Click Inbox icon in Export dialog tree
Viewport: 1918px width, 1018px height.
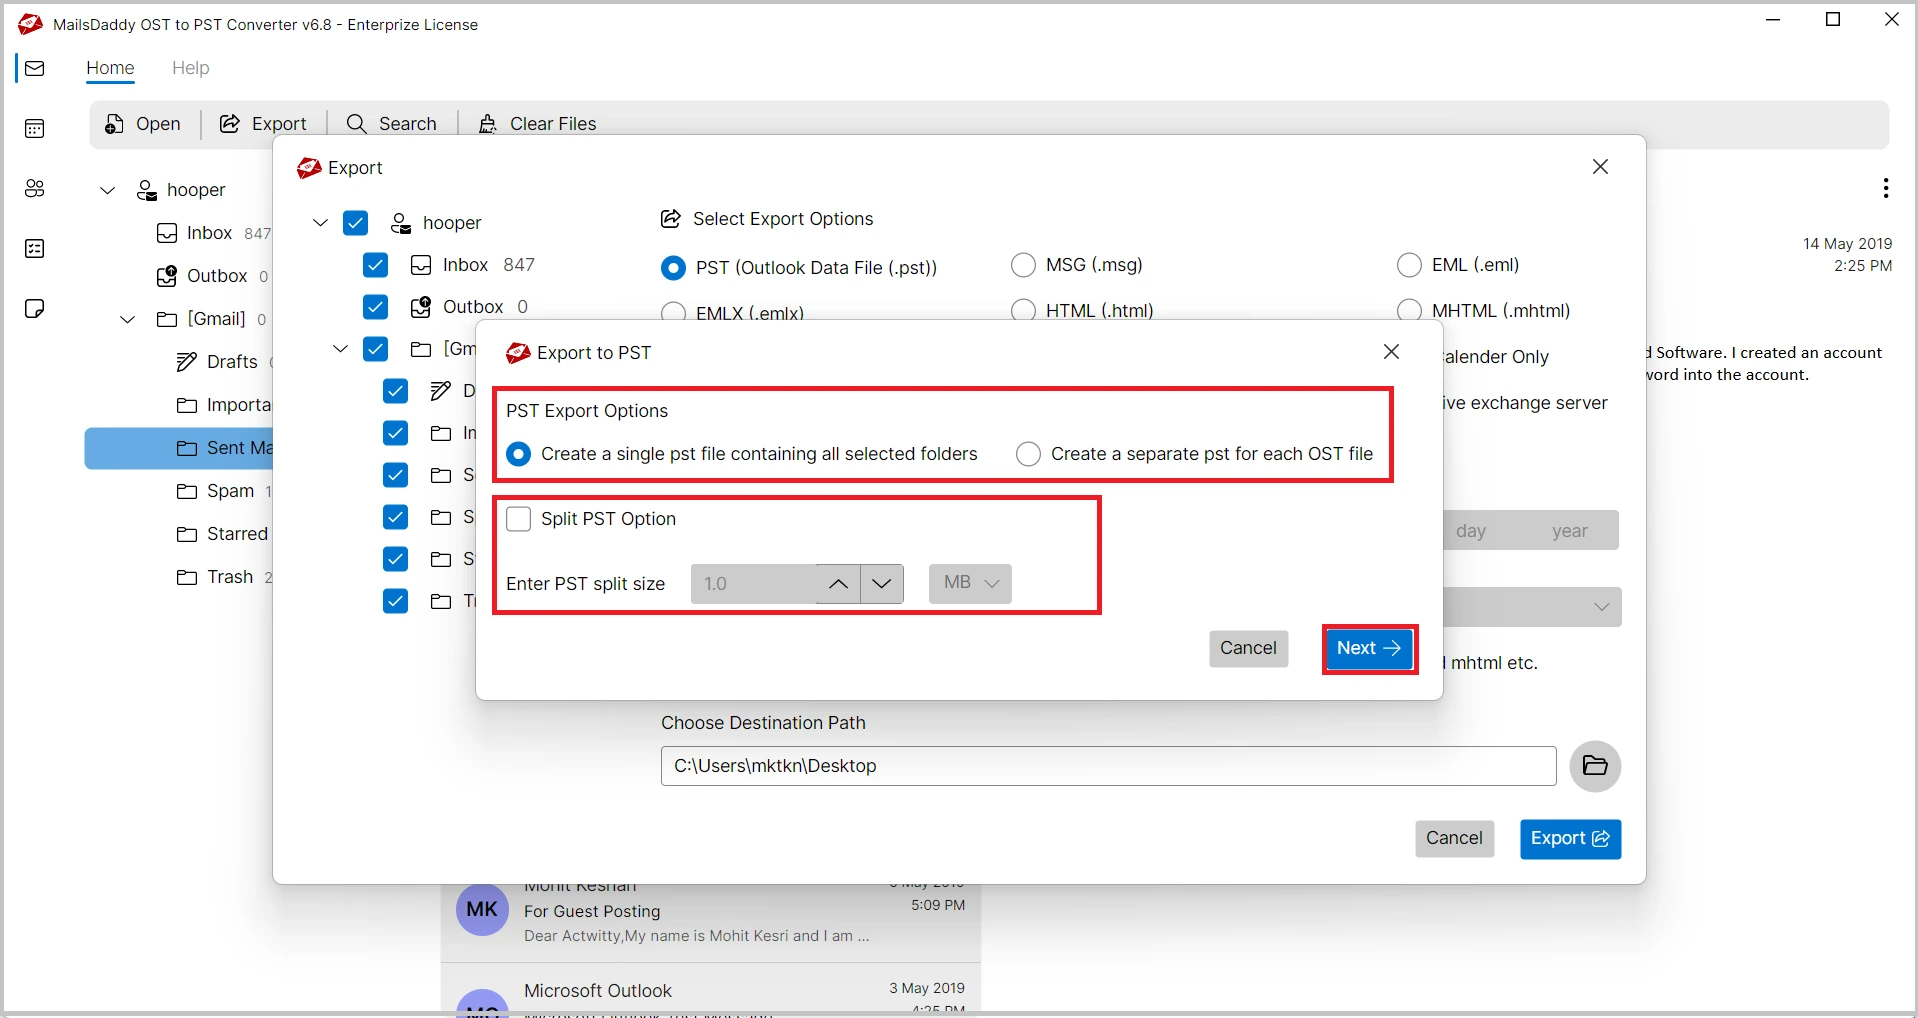click(421, 265)
